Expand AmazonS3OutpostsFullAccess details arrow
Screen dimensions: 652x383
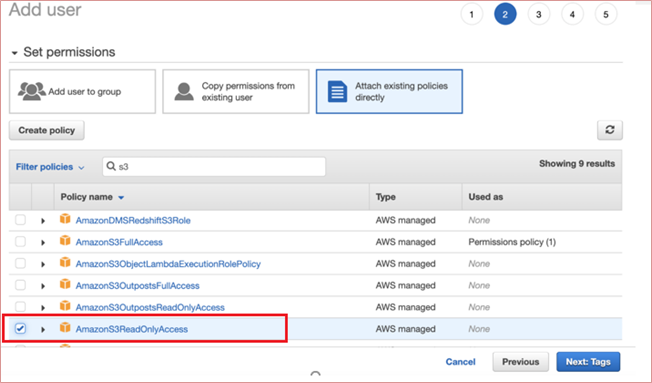click(x=43, y=286)
